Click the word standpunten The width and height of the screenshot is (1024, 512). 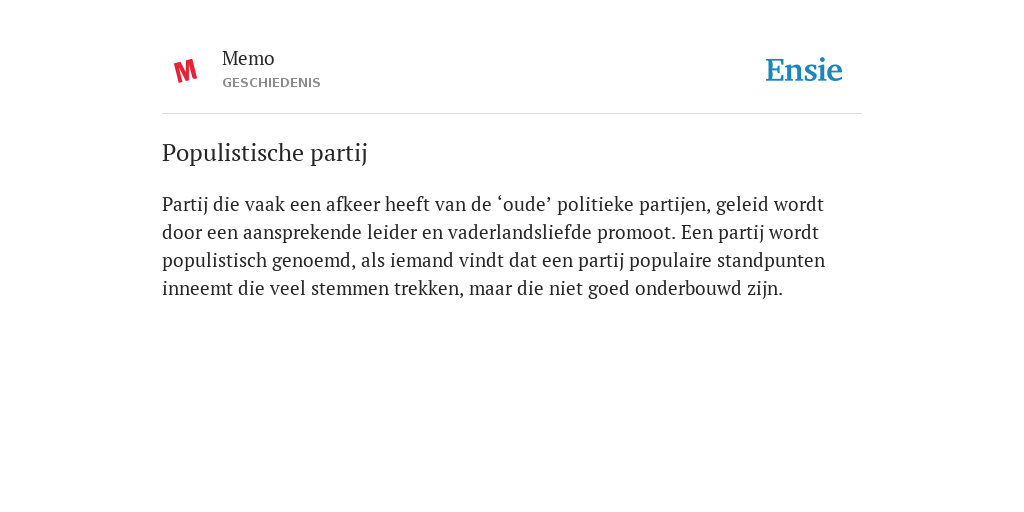tap(771, 261)
